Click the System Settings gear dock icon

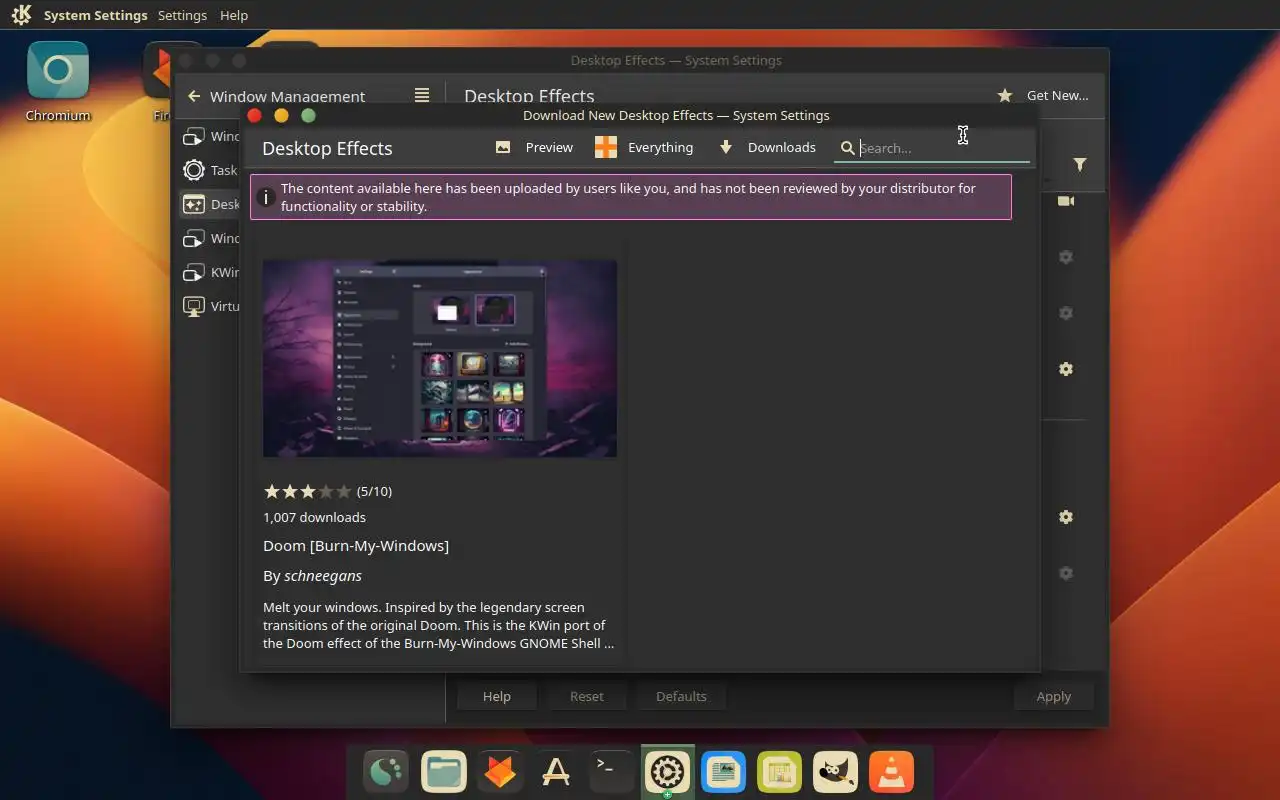point(667,773)
